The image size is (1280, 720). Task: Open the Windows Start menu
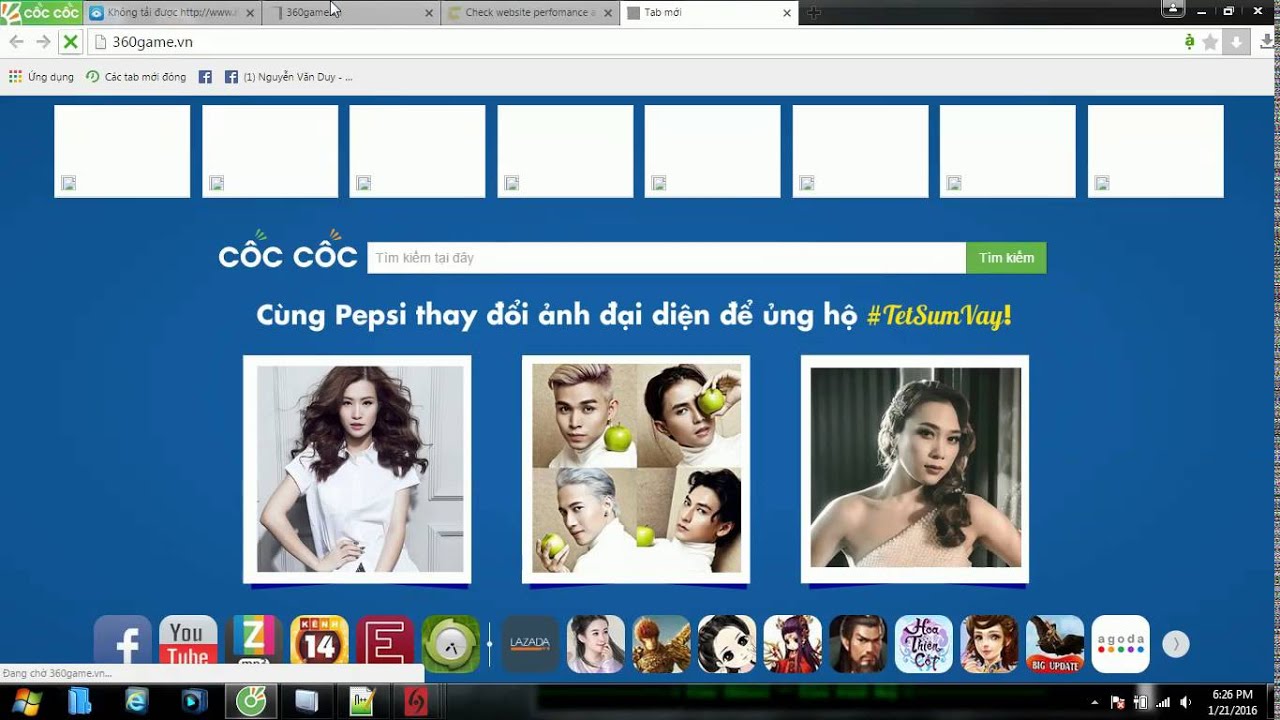tap(28, 701)
